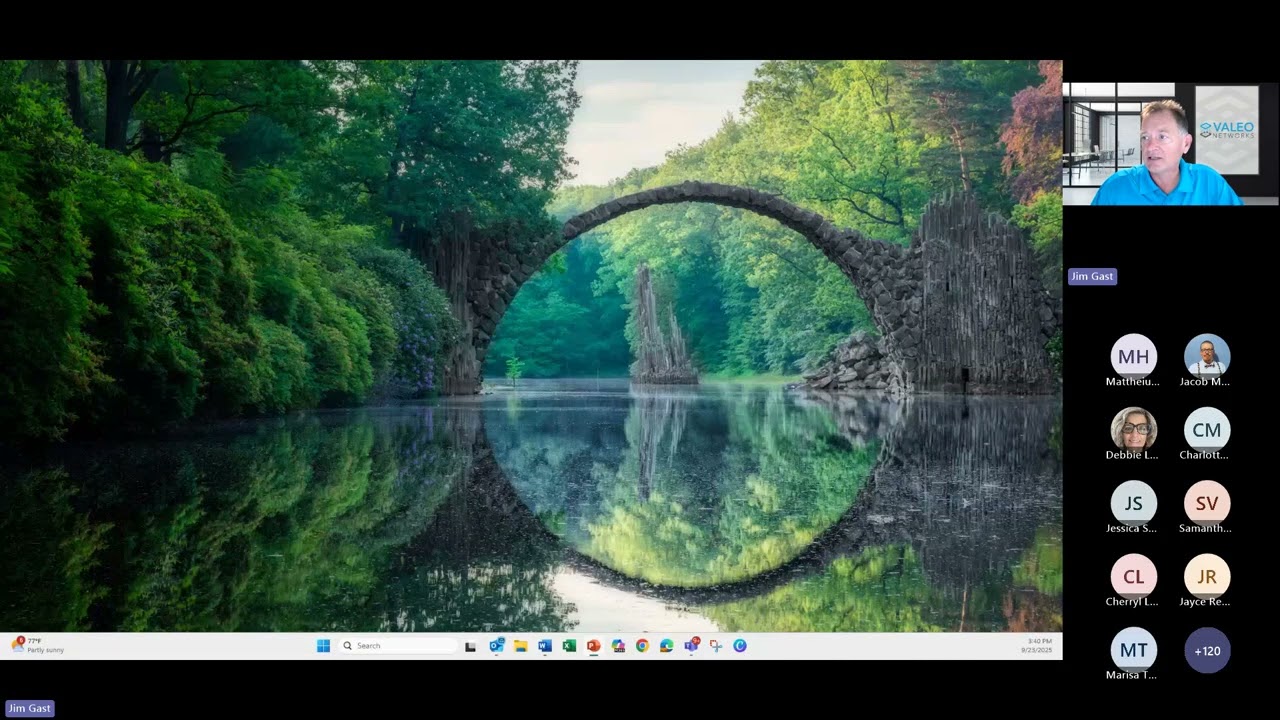Screen dimensions: 1280x720
Task: Open the weather widget showing 77°F
Action: tap(38, 645)
